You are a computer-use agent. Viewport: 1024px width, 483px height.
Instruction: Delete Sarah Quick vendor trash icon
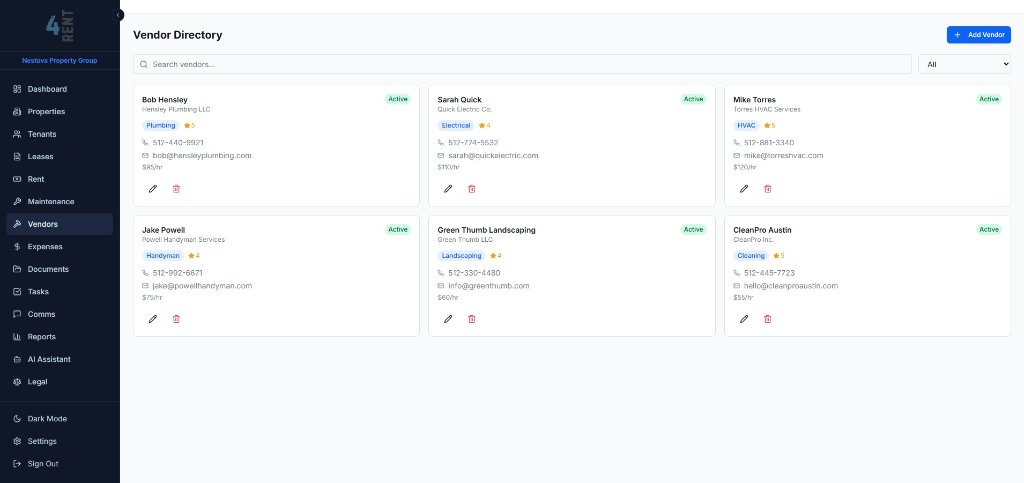[472, 189]
